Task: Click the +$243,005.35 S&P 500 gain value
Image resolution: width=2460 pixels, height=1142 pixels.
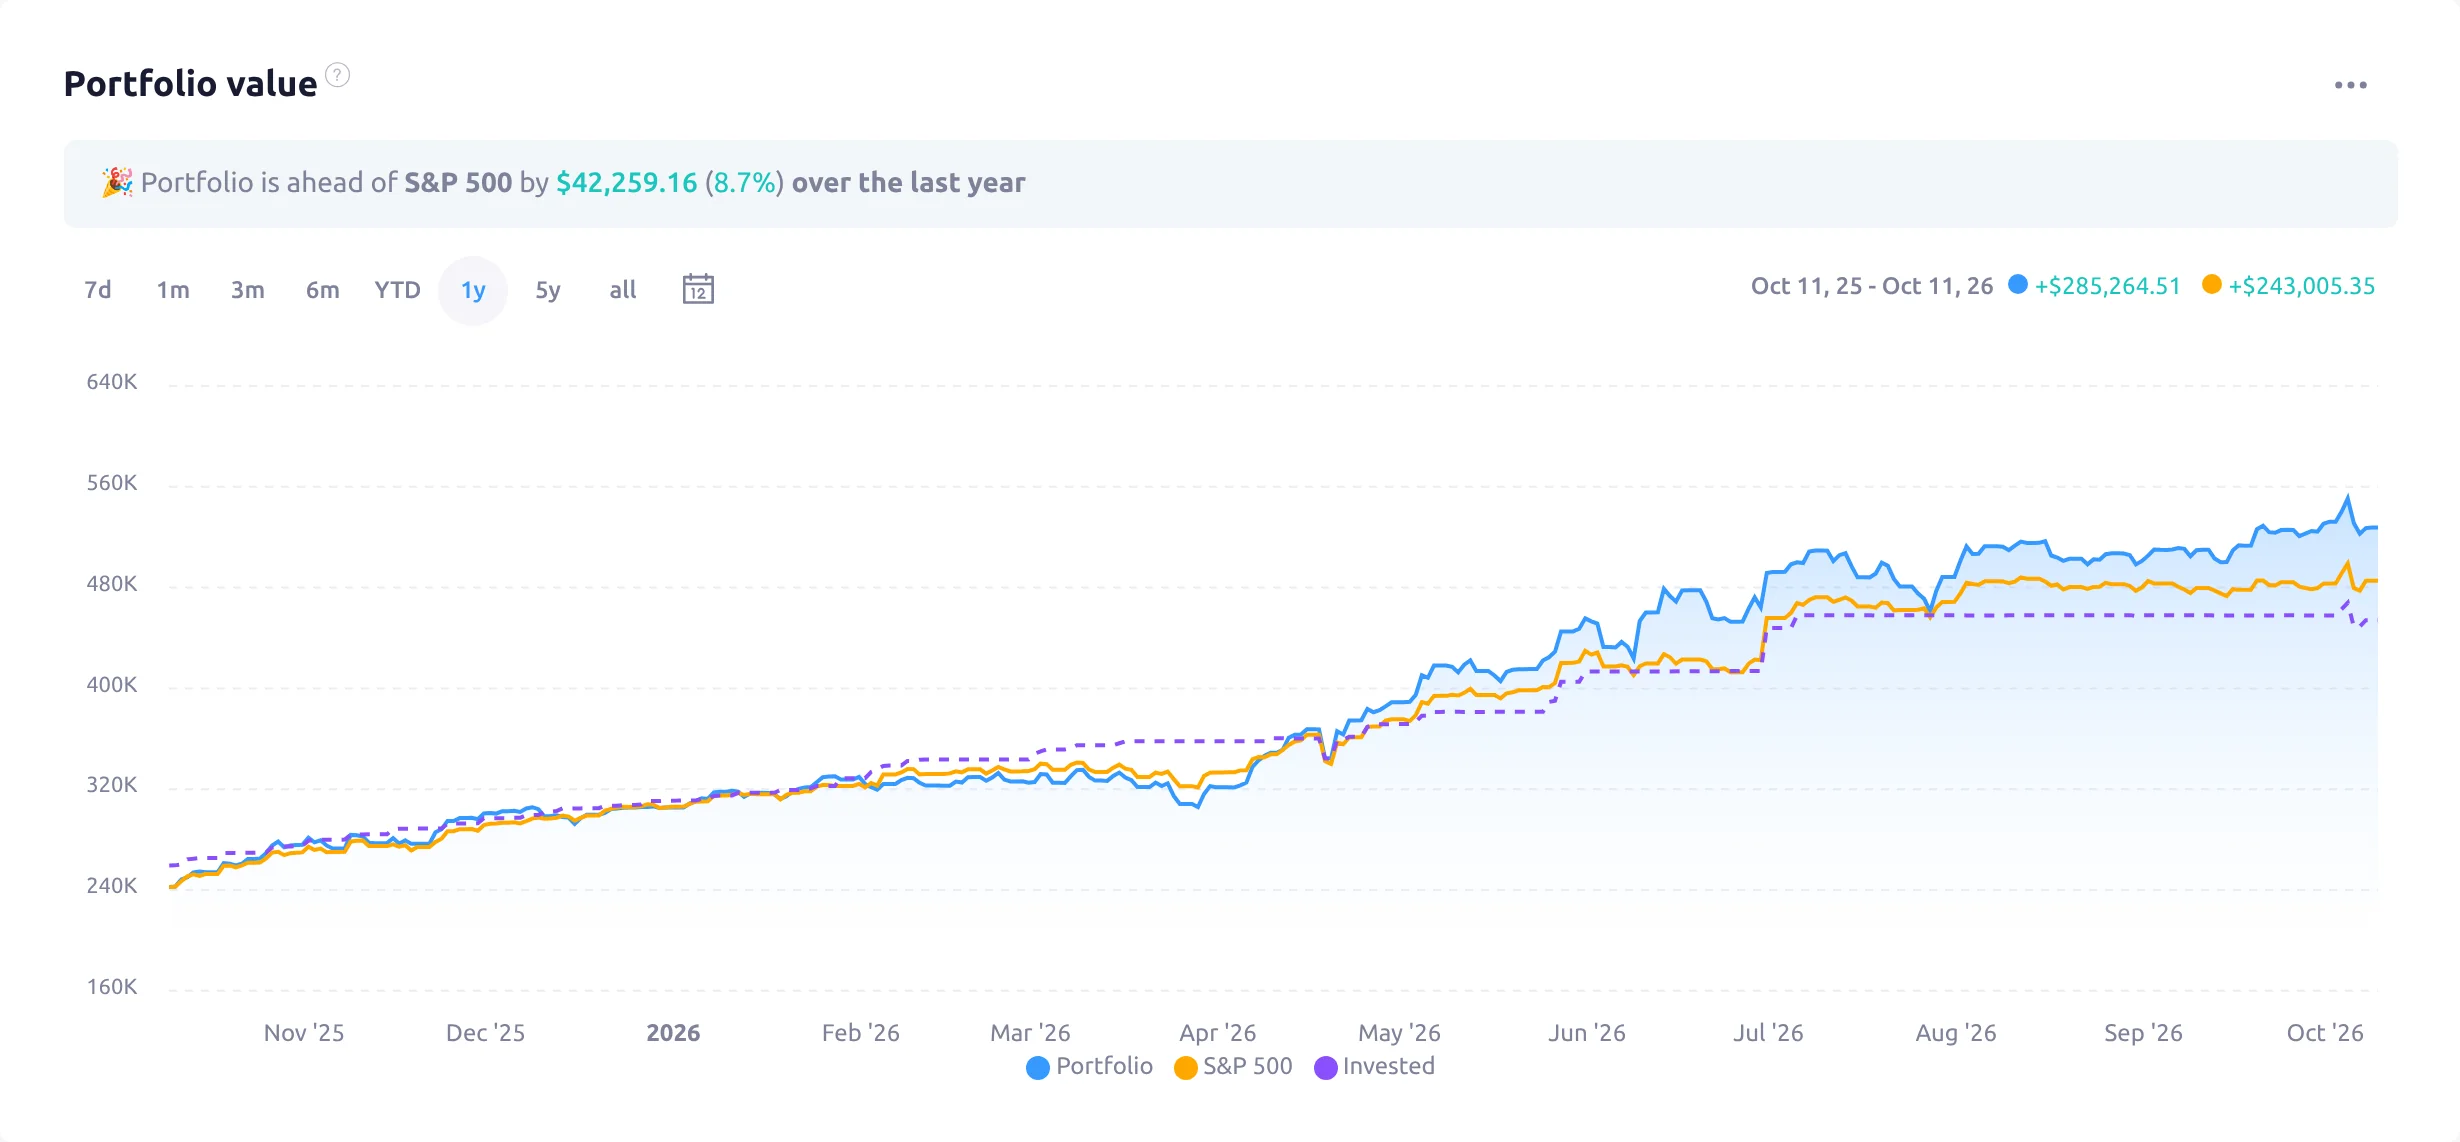Action: point(2301,286)
